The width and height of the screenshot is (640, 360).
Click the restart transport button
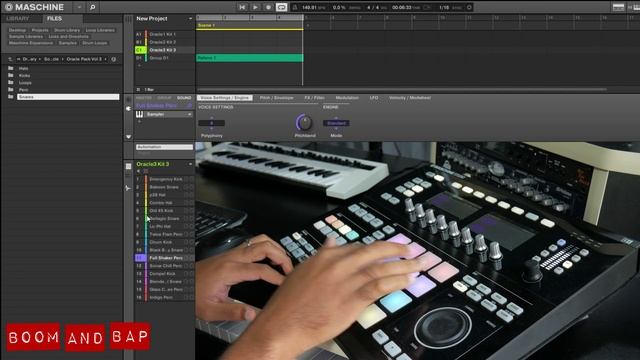click(x=242, y=7)
